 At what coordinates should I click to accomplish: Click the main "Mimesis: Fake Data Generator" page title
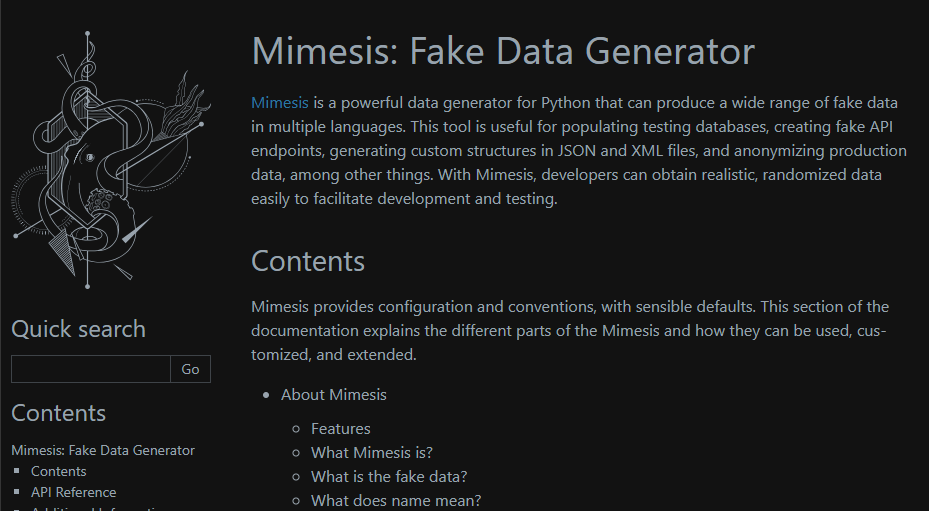pyautogui.click(x=503, y=50)
